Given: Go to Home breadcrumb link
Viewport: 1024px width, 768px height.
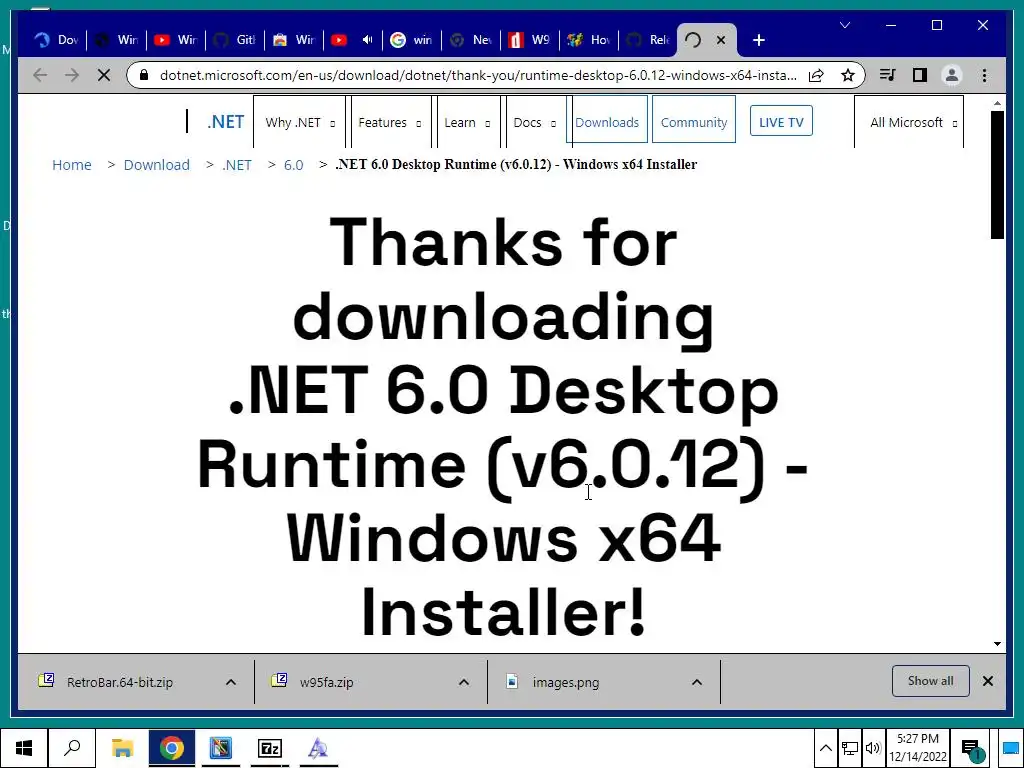Looking at the screenshot, I should coord(72,165).
